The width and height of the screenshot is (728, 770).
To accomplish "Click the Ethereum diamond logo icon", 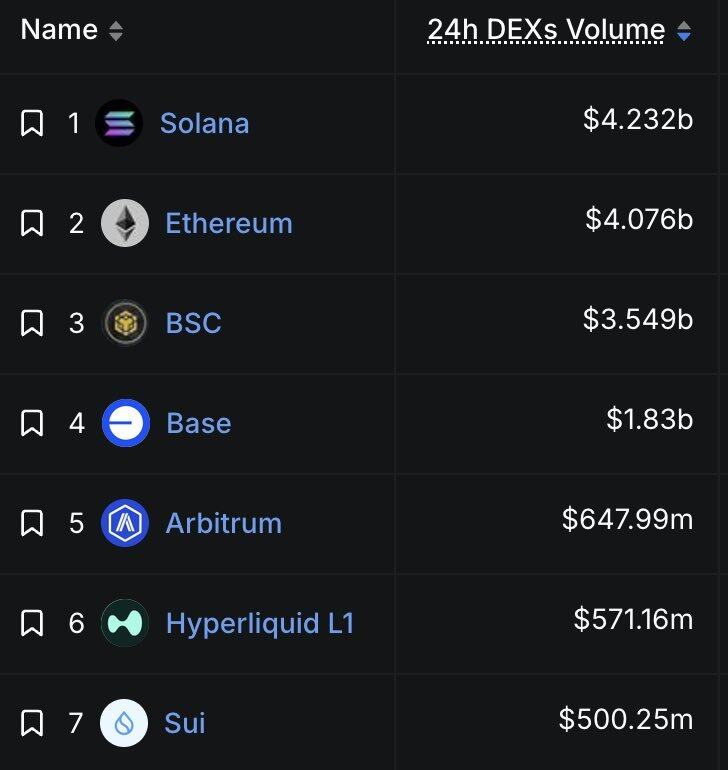I will [125, 223].
